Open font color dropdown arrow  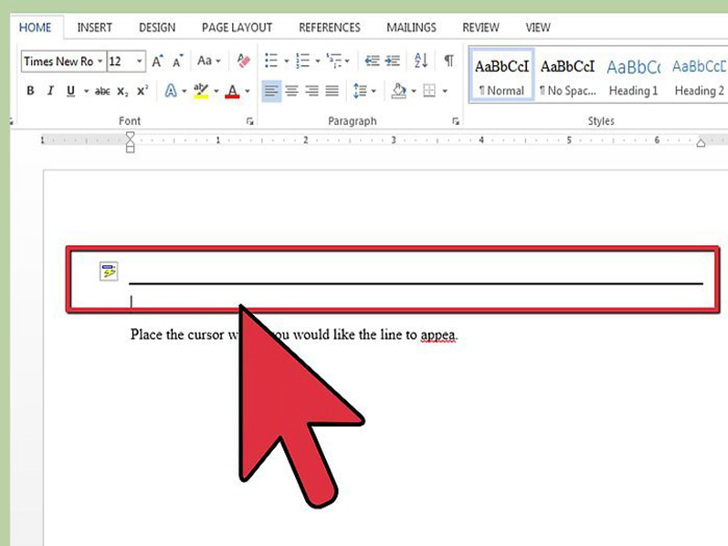click(x=247, y=91)
